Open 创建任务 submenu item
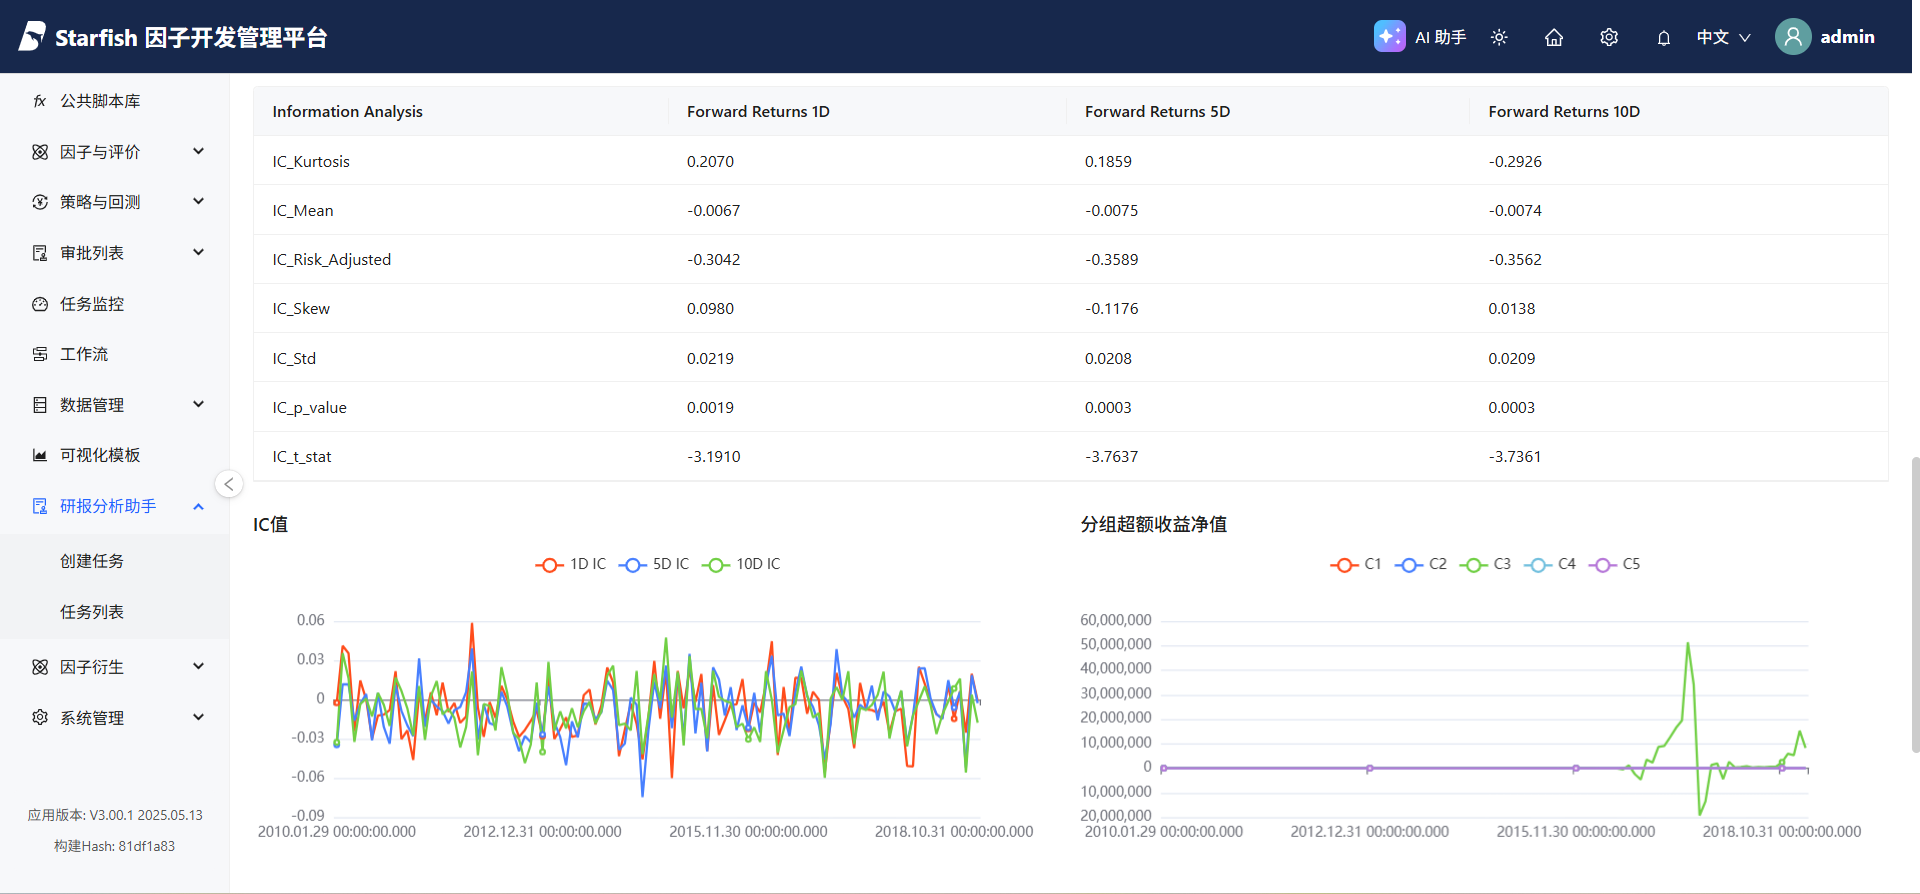Image resolution: width=1920 pixels, height=894 pixels. [x=92, y=561]
